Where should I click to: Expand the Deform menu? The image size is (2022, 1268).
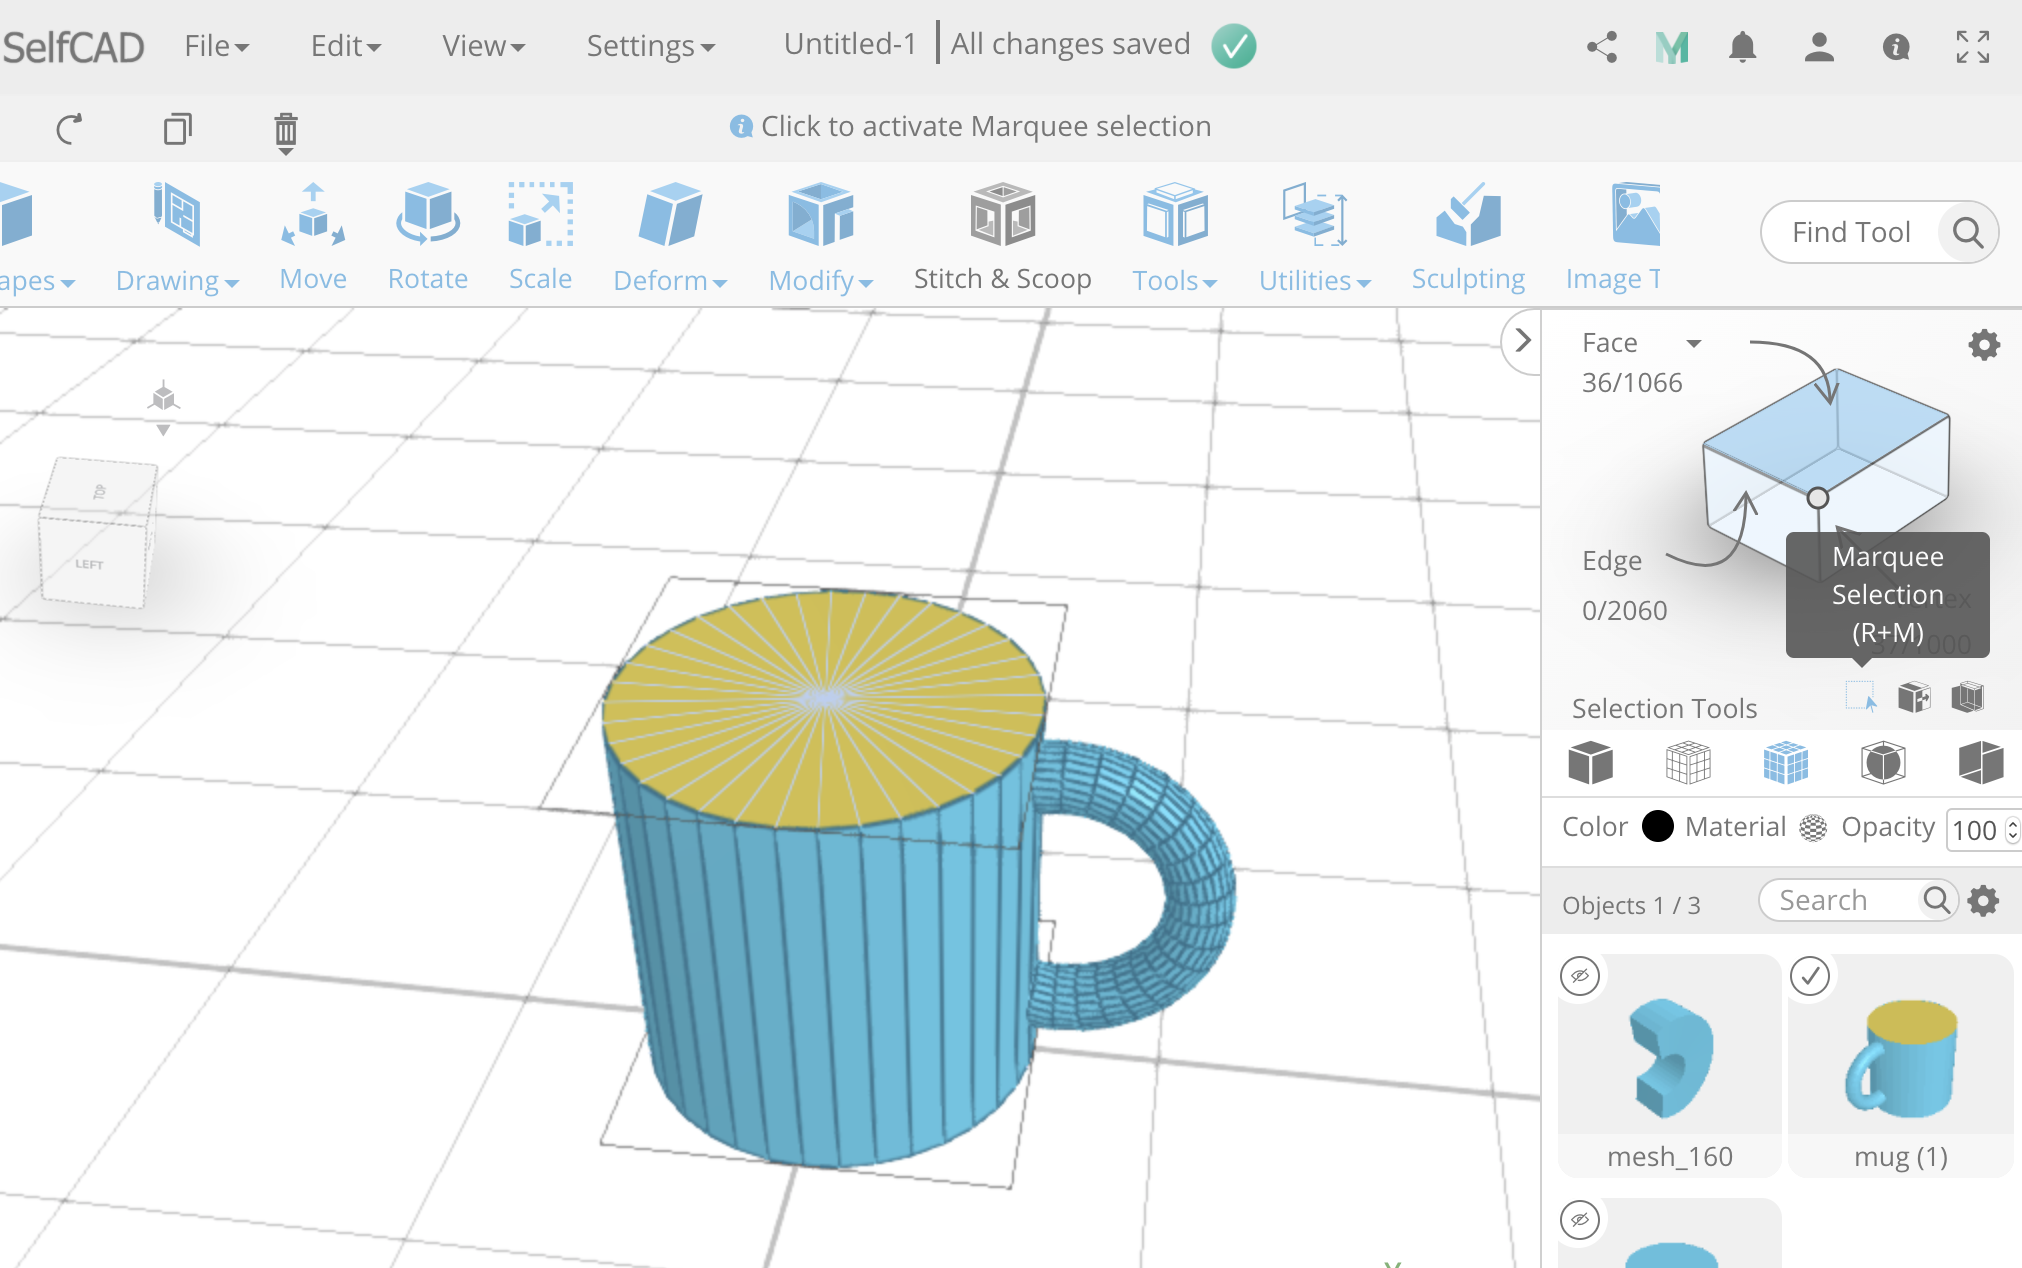click(669, 281)
